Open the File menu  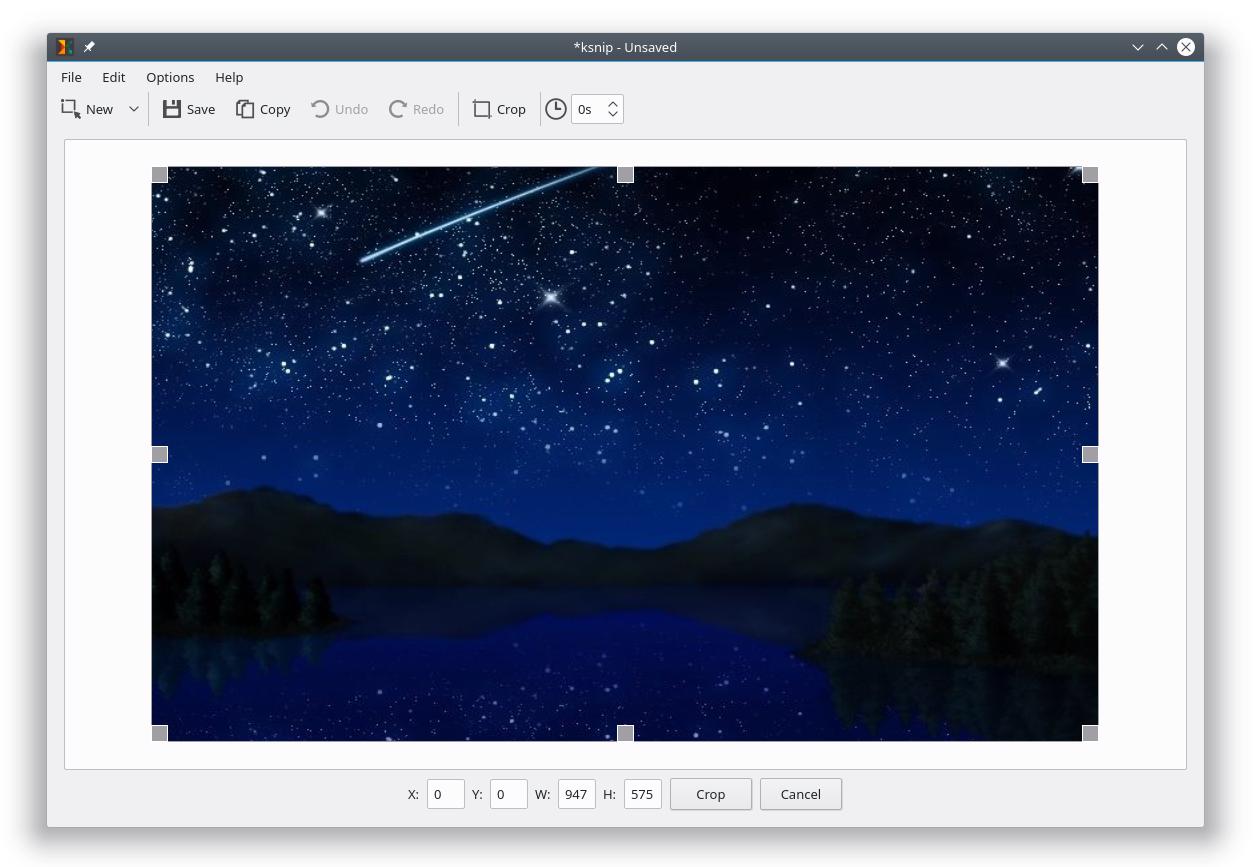tap(71, 77)
